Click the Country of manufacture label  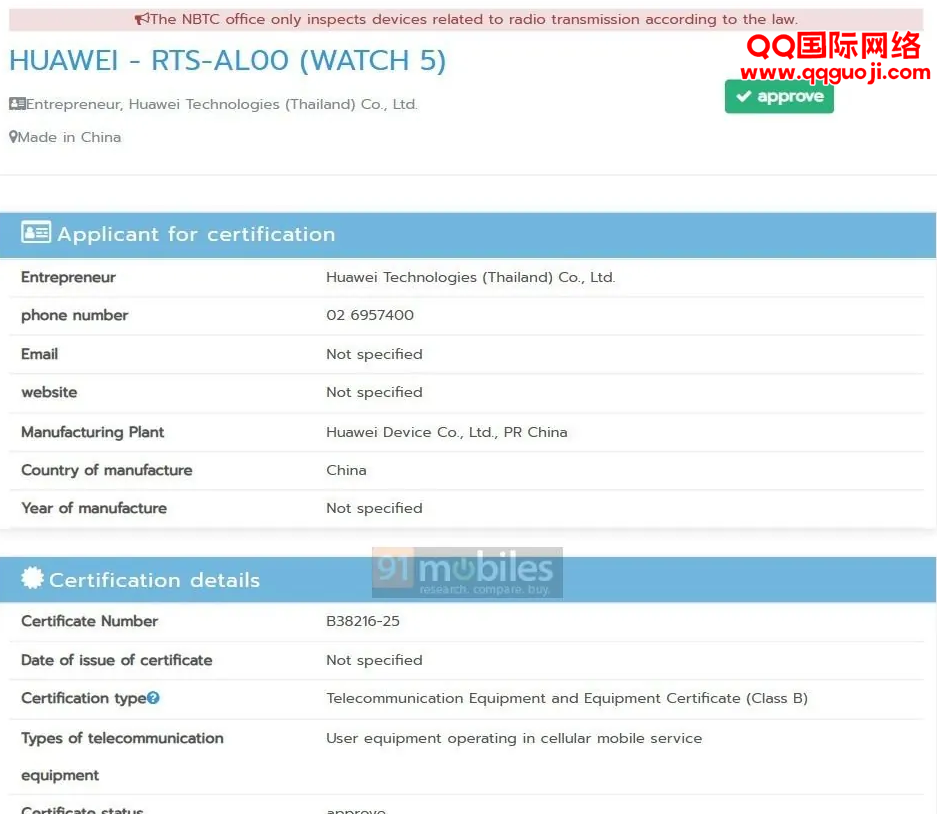[106, 470]
